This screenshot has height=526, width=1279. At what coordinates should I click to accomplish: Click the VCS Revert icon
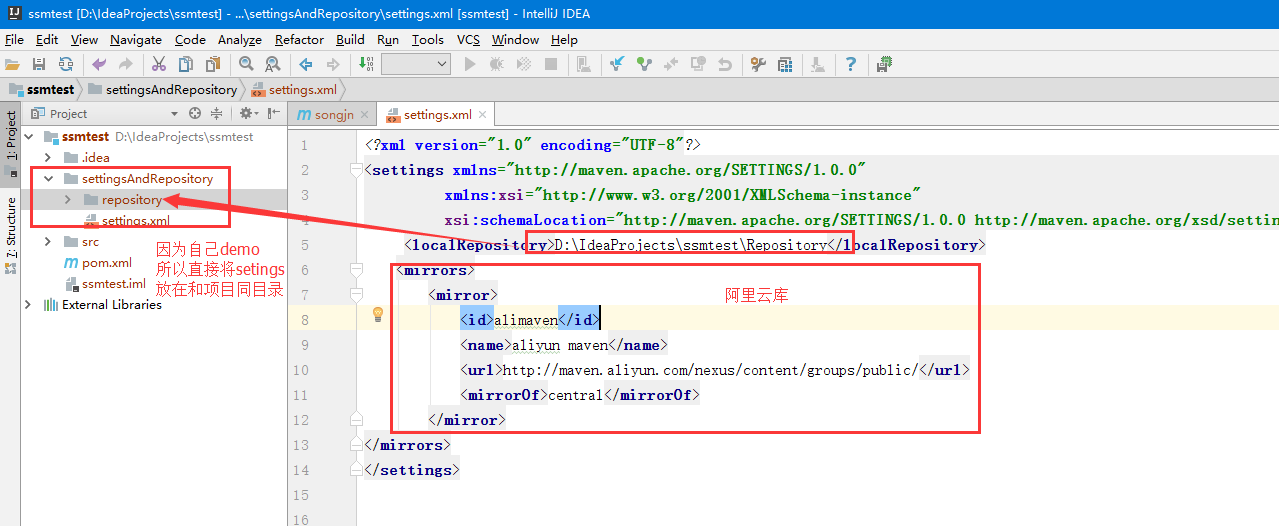[725, 64]
